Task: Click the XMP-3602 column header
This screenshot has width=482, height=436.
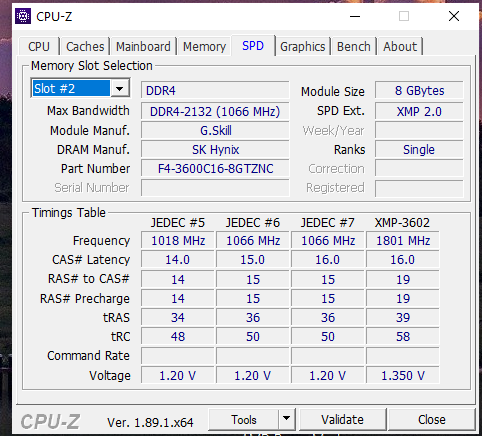Action: tap(402, 222)
